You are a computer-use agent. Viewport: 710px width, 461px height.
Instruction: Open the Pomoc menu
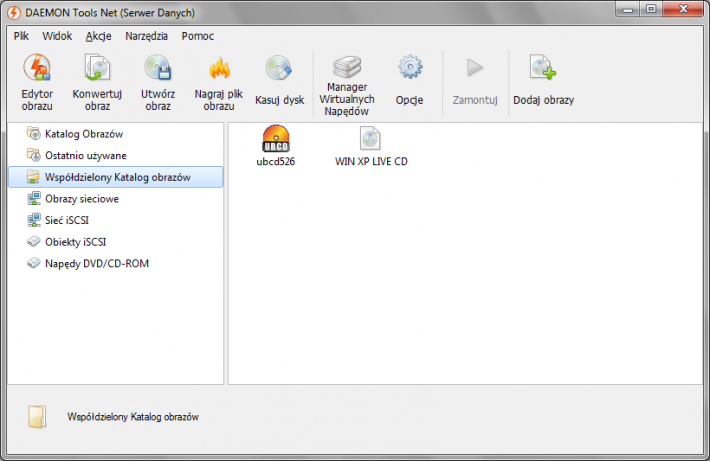click(198, 36)
